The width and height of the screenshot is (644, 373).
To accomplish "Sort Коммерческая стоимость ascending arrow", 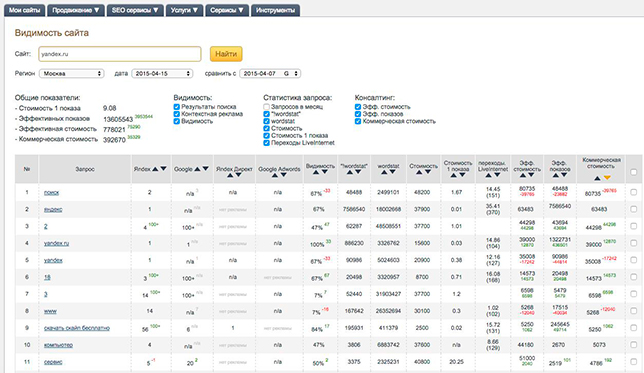I will coord(597,178).
